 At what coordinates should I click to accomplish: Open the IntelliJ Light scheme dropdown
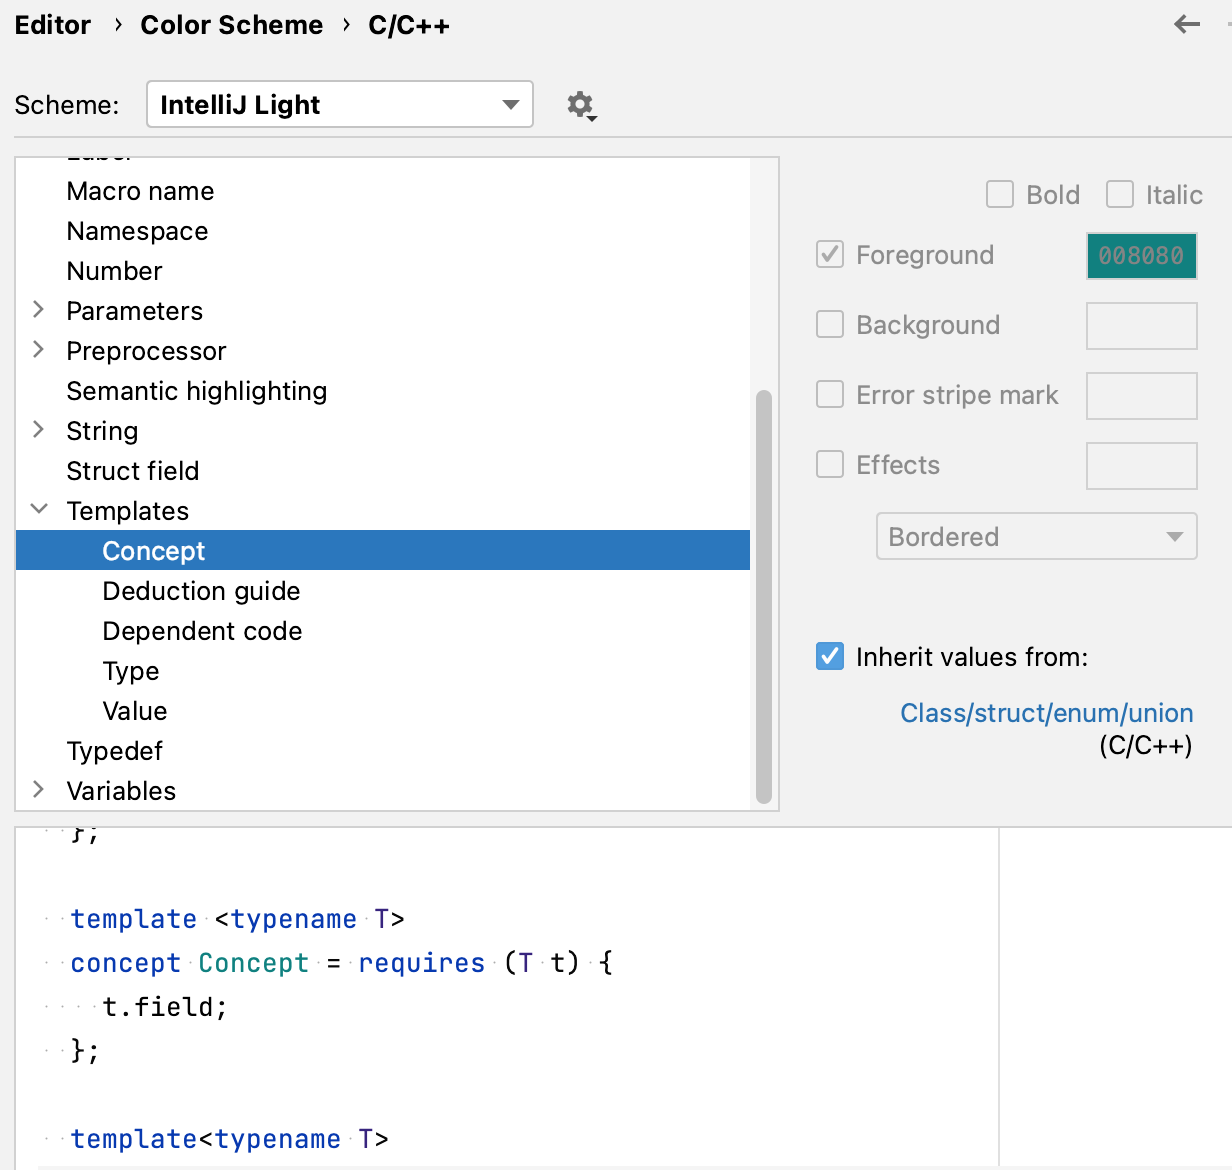[510, 104]
